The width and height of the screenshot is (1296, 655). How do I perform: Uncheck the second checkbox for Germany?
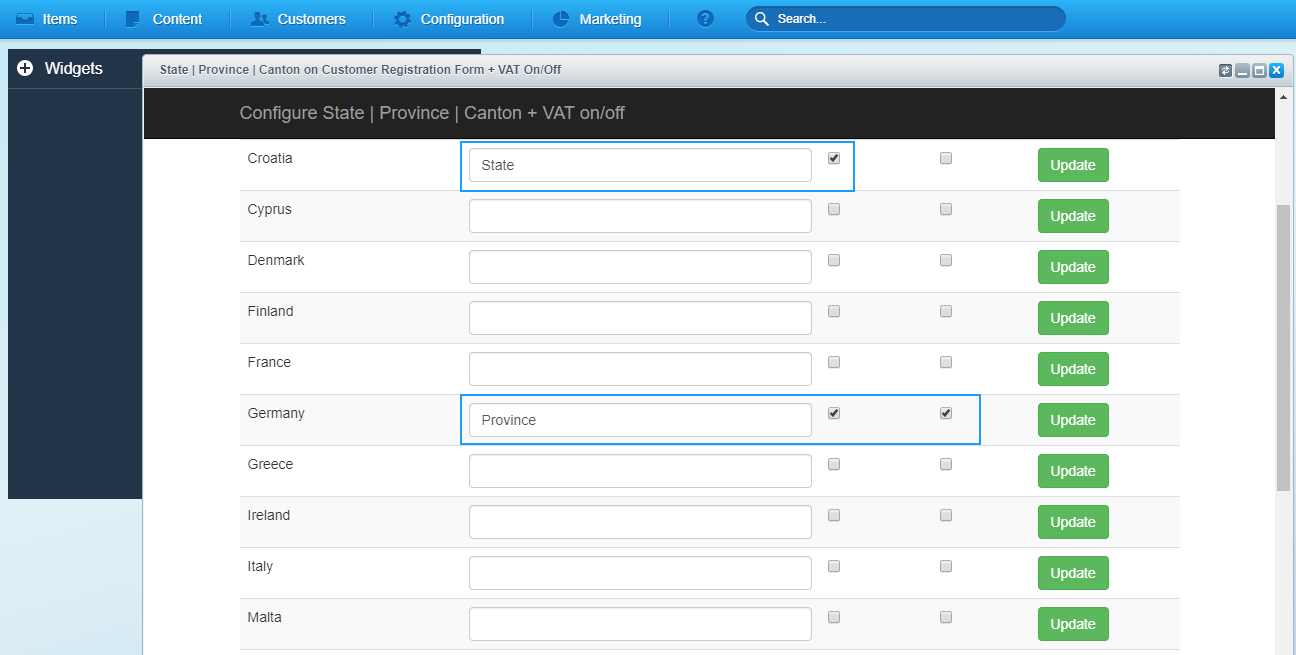(x=946, y=413)
